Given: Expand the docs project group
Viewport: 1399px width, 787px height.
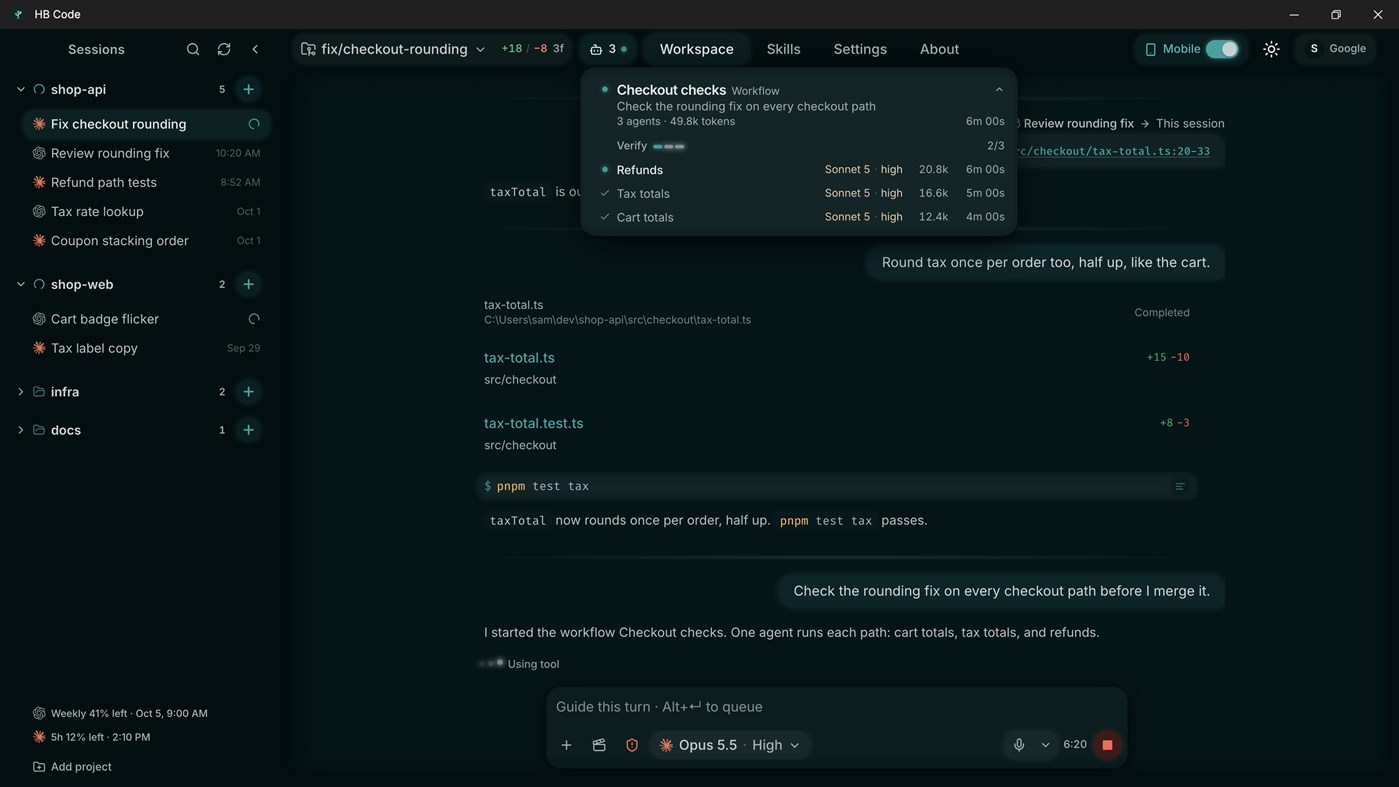Looking at the screenshot, I should (20, 430).
